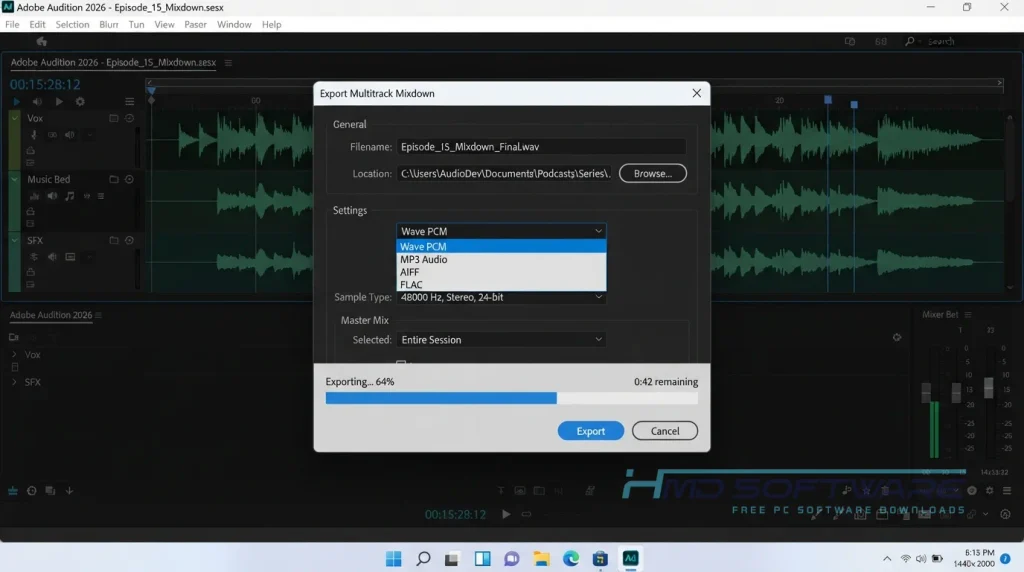
Task: Open Microsoft Edge from the taskbar
Action: 571,558
